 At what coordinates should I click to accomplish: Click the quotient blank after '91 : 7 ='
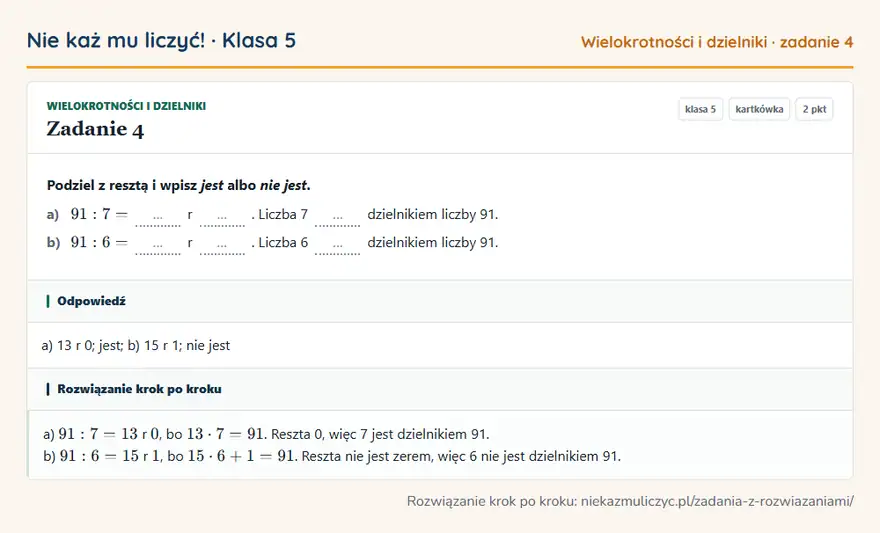tap(158, 216)
